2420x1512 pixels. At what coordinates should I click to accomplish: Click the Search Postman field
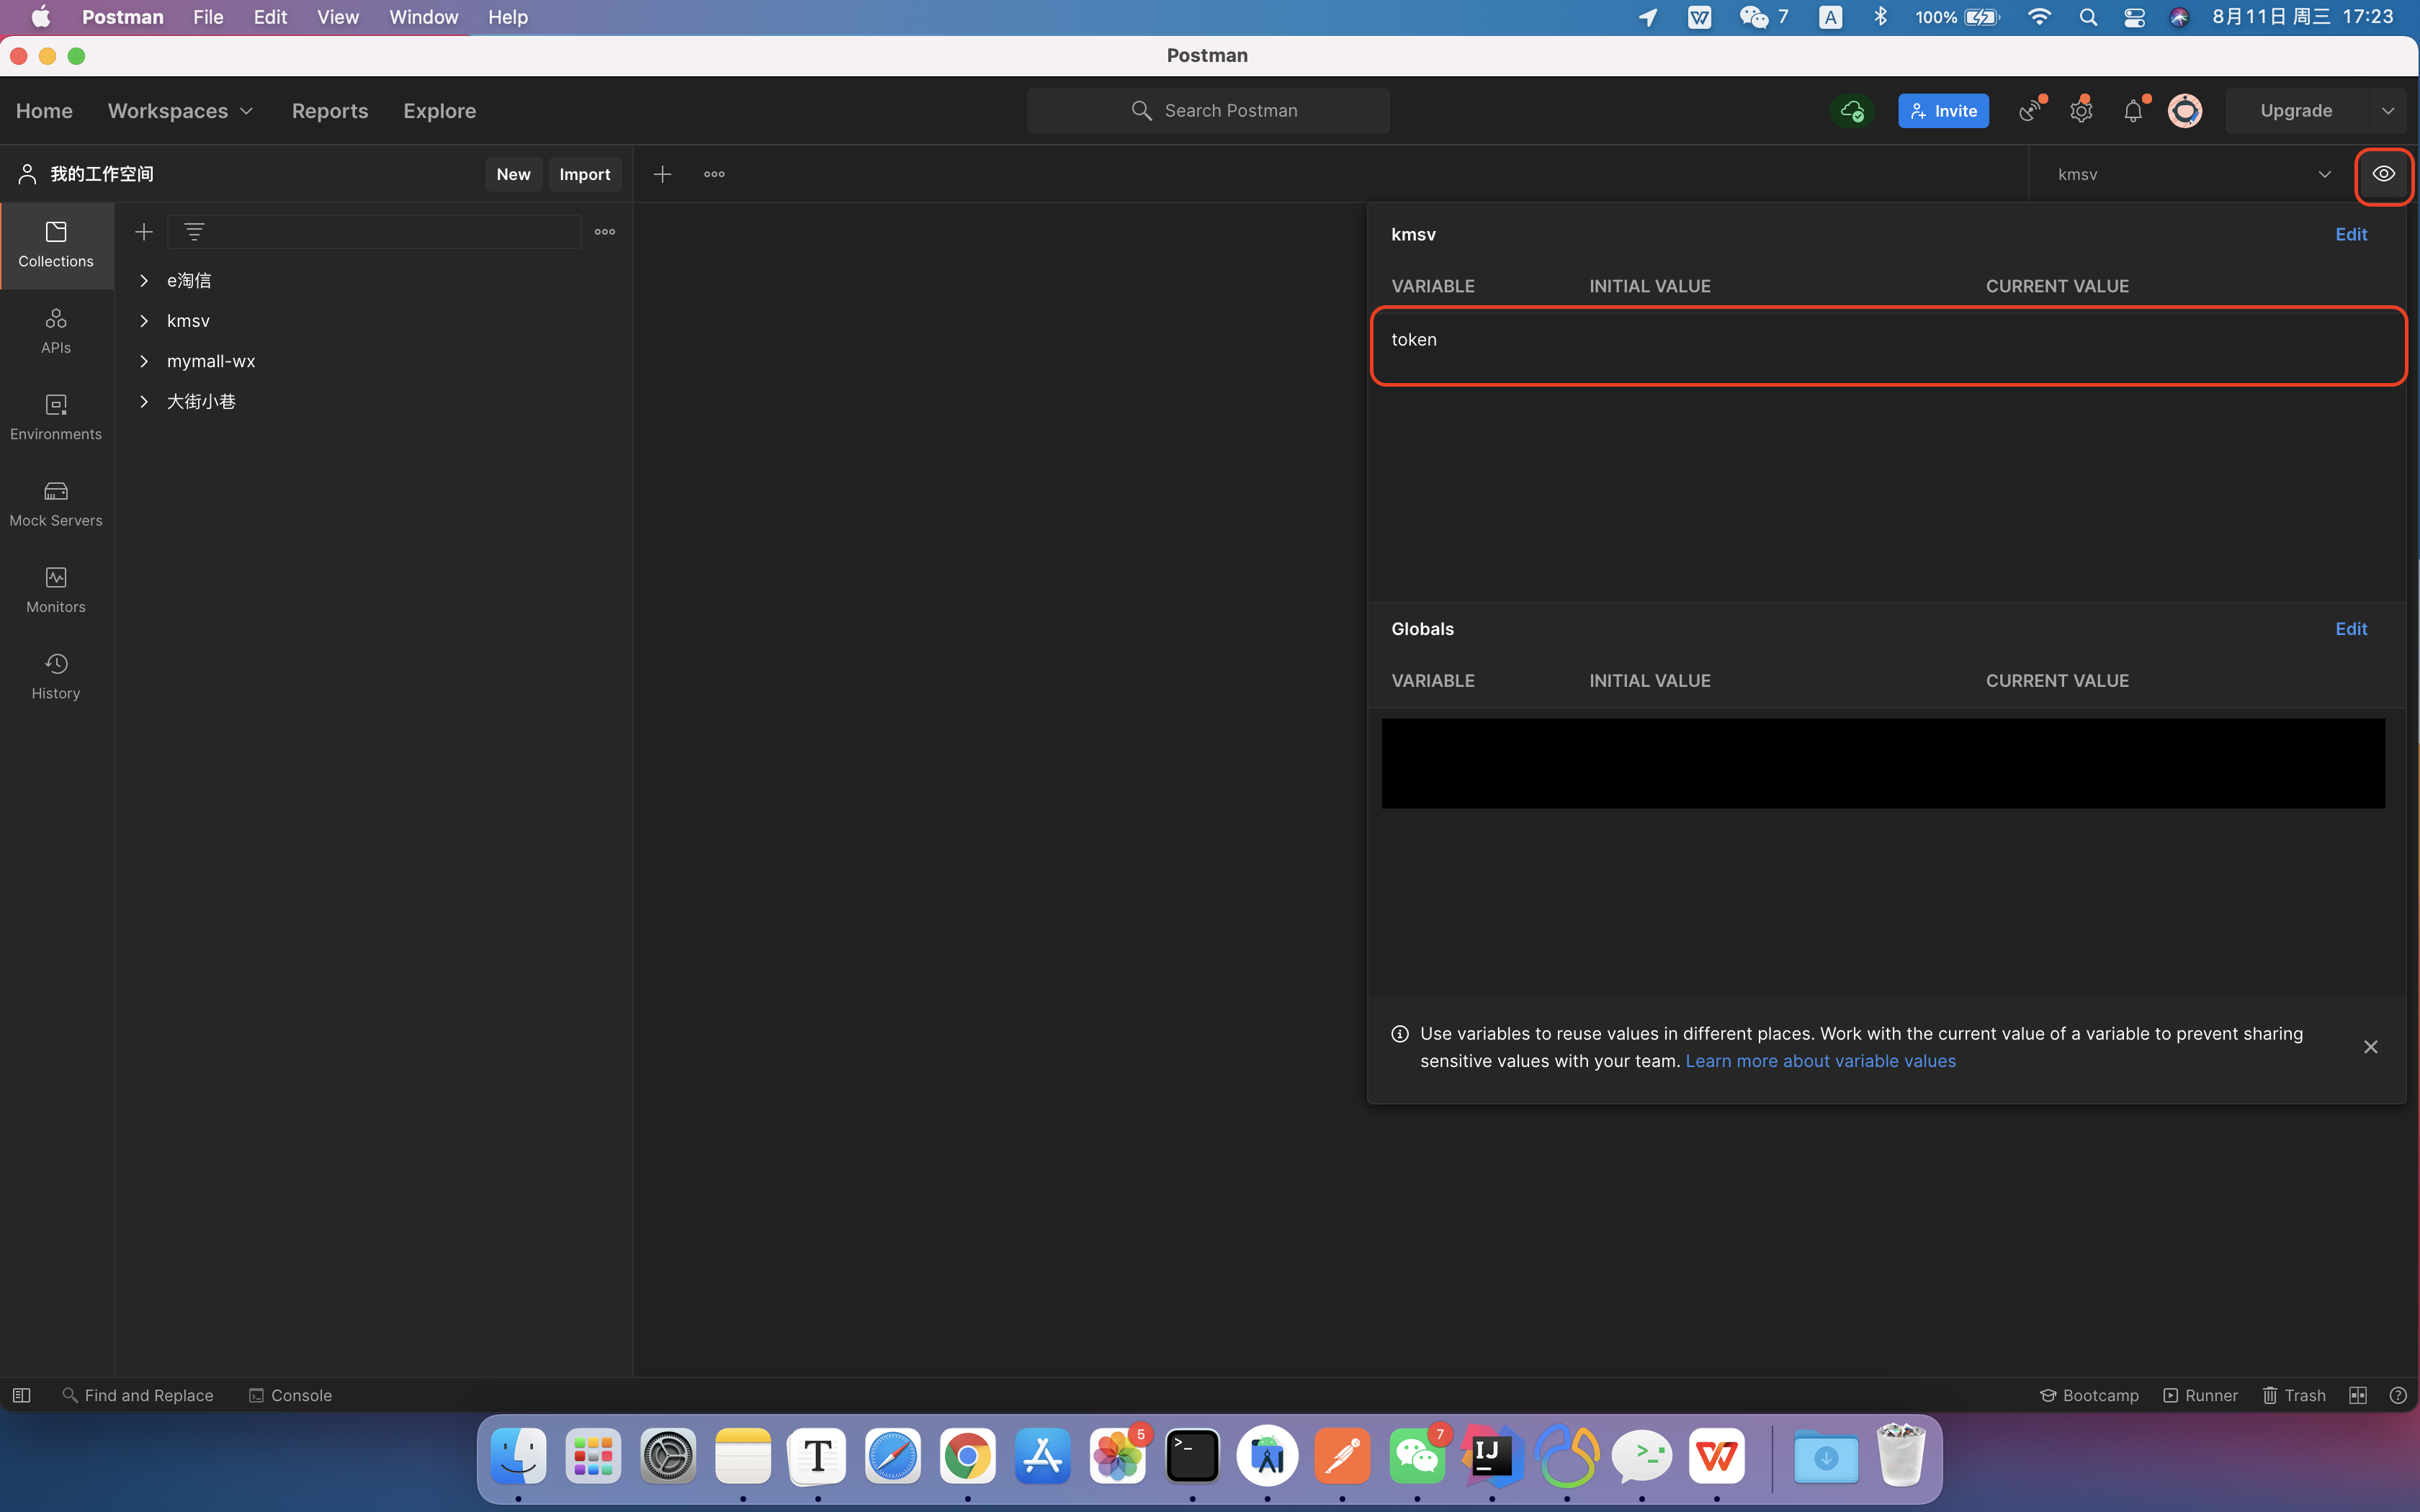1208,111
